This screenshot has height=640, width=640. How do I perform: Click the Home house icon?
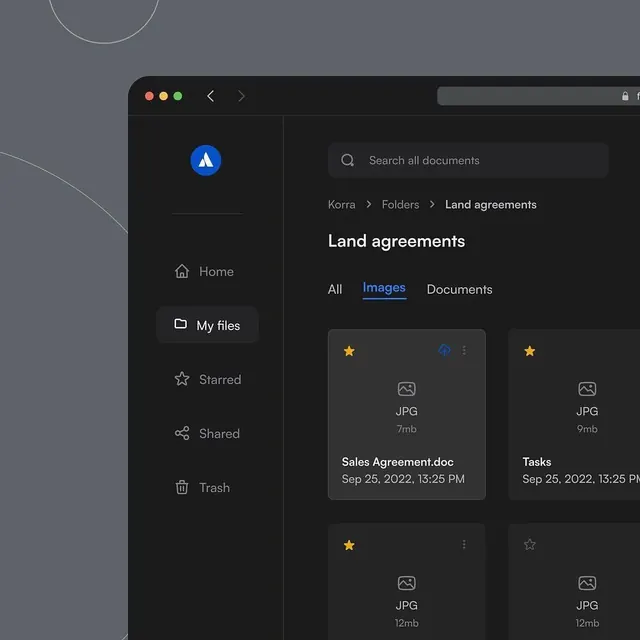tap(182, 271)
